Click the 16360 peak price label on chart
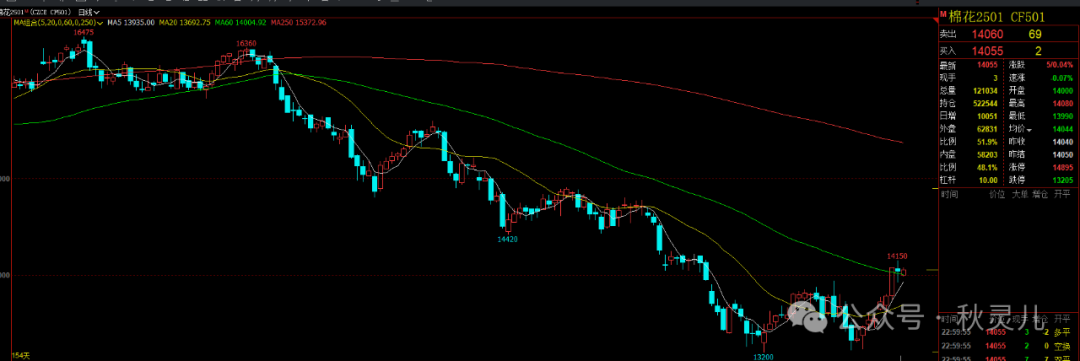 pyautogui.click(x=247, y=43)
